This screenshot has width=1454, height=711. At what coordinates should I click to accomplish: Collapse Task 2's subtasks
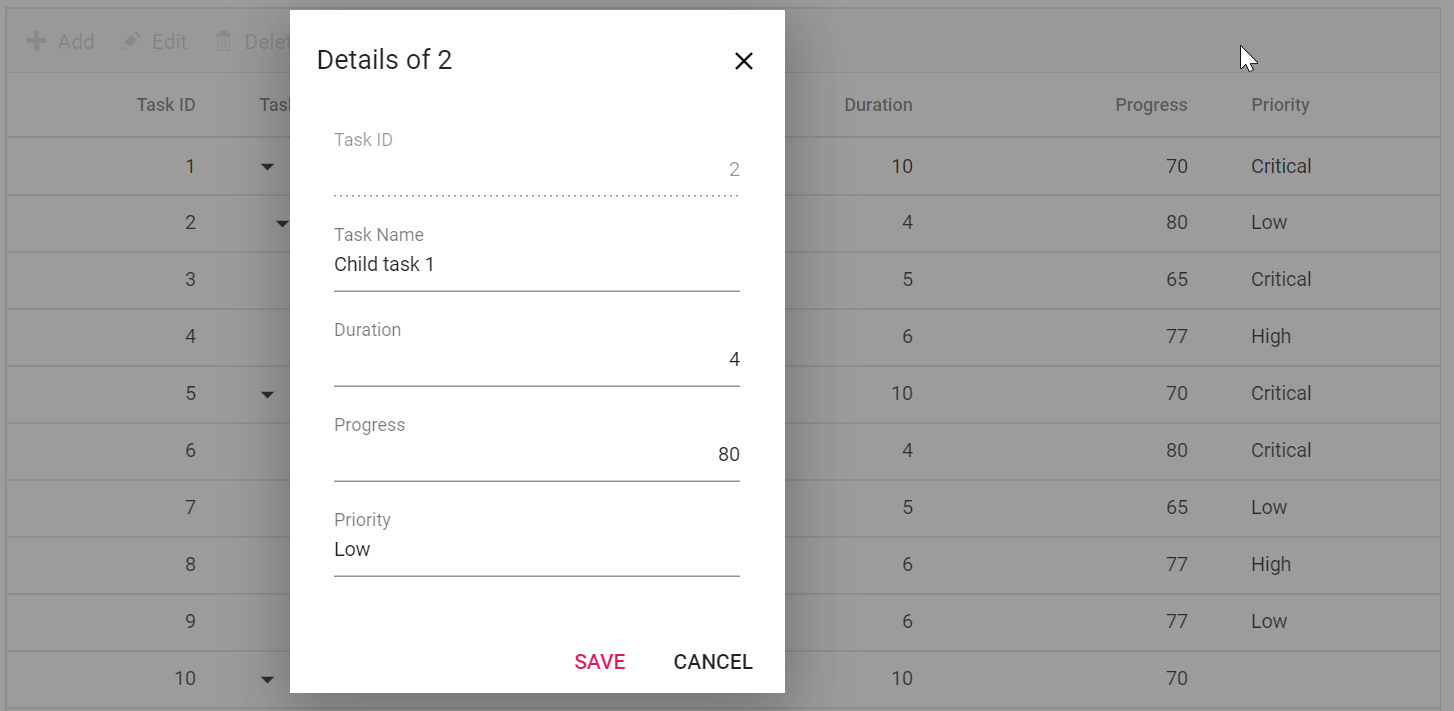point(282,224)
